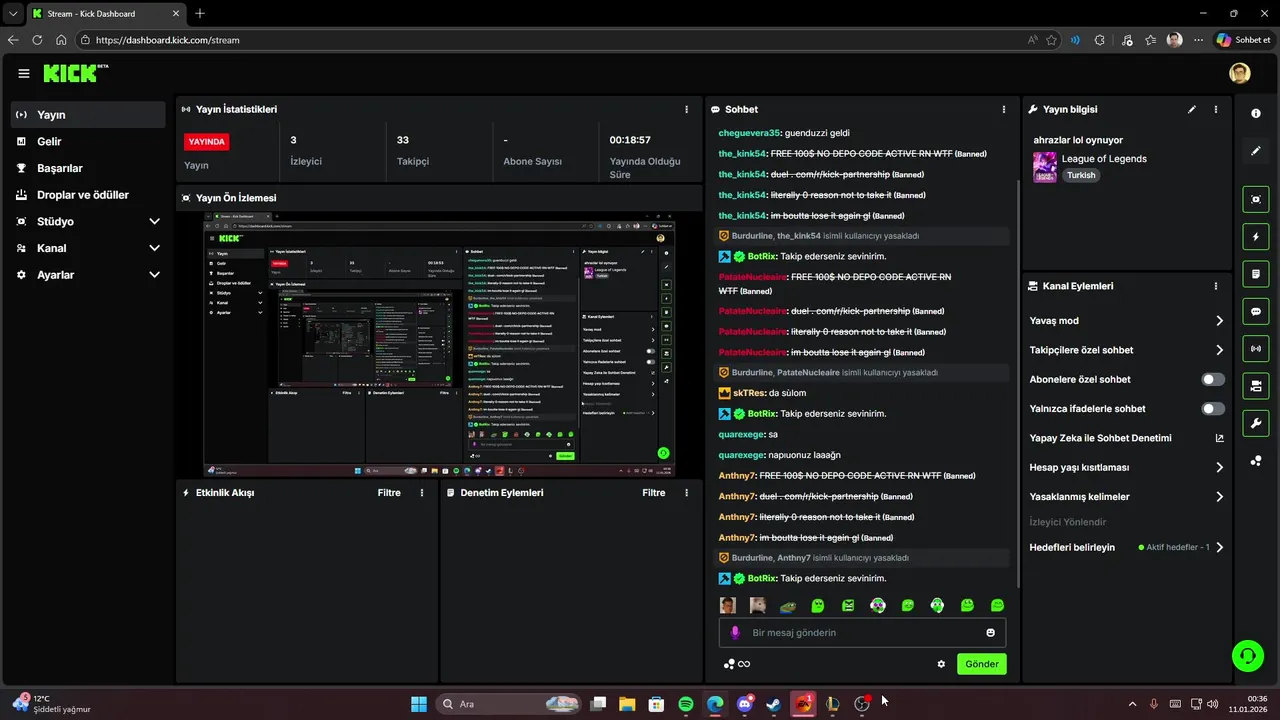Screen dimensions: 1280x720
Task: Open the Etkinlik Akışı Filtre dropdown
Action: click(x=389, y=493)
